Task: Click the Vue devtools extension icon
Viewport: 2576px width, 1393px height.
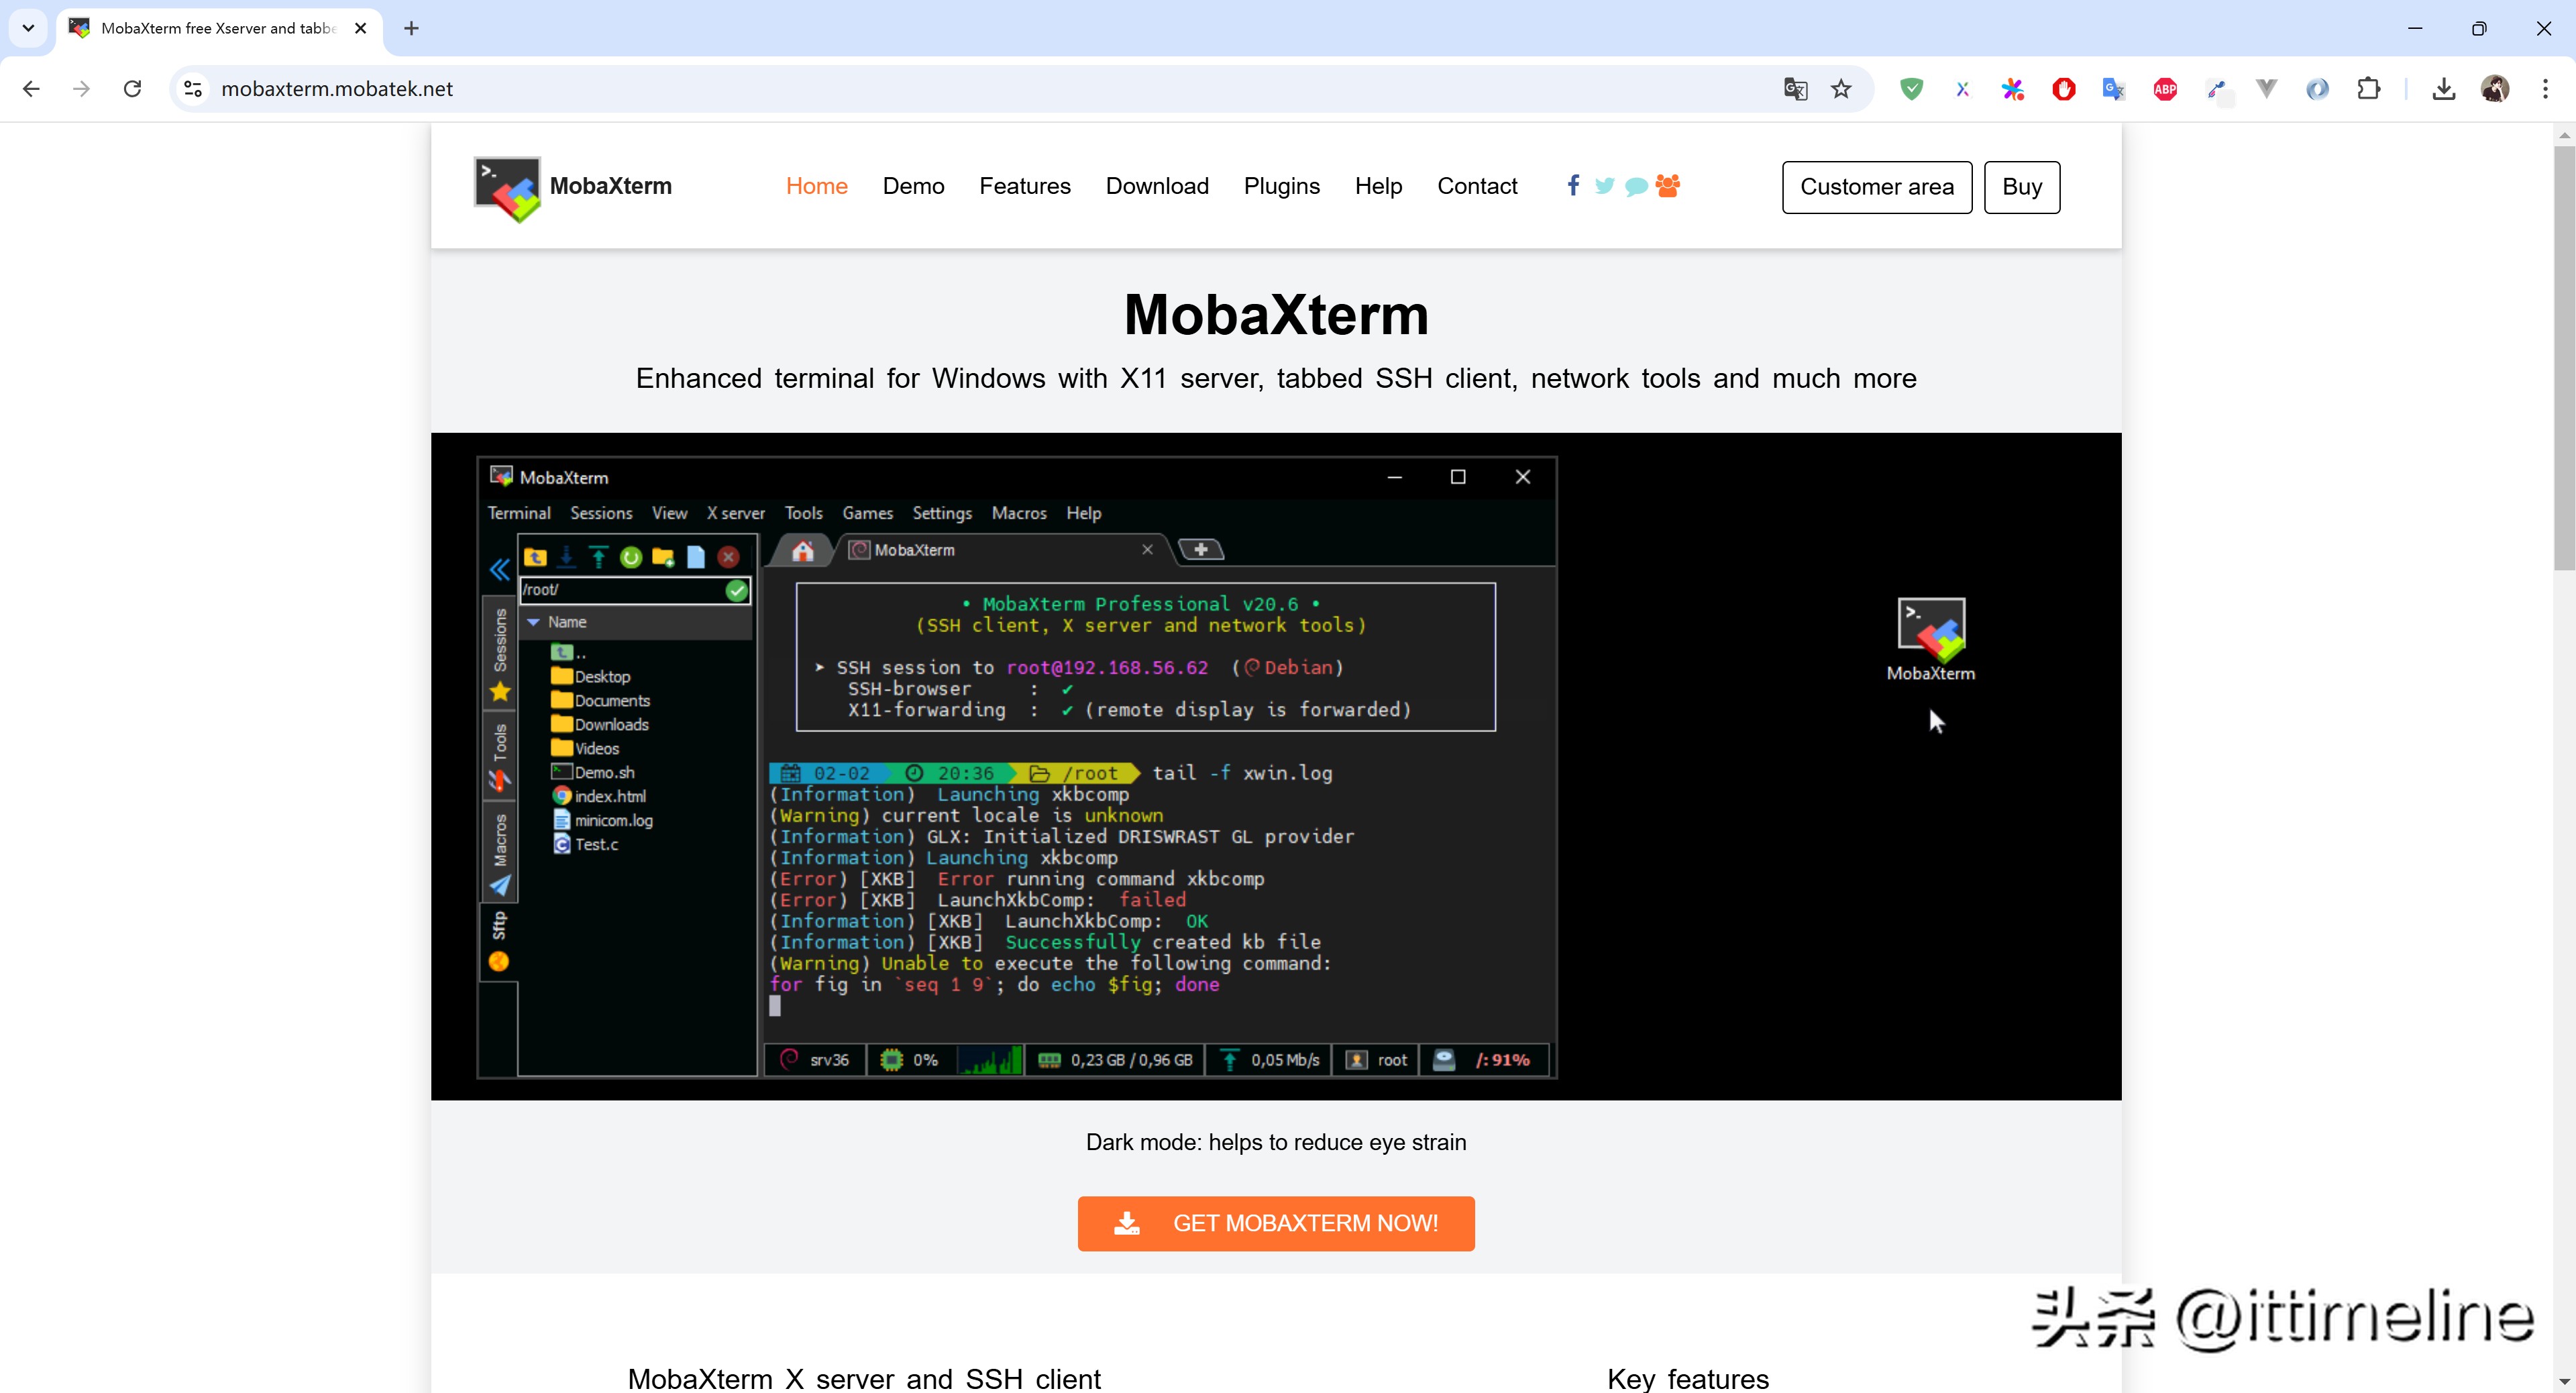Action: pos(2266,89)
